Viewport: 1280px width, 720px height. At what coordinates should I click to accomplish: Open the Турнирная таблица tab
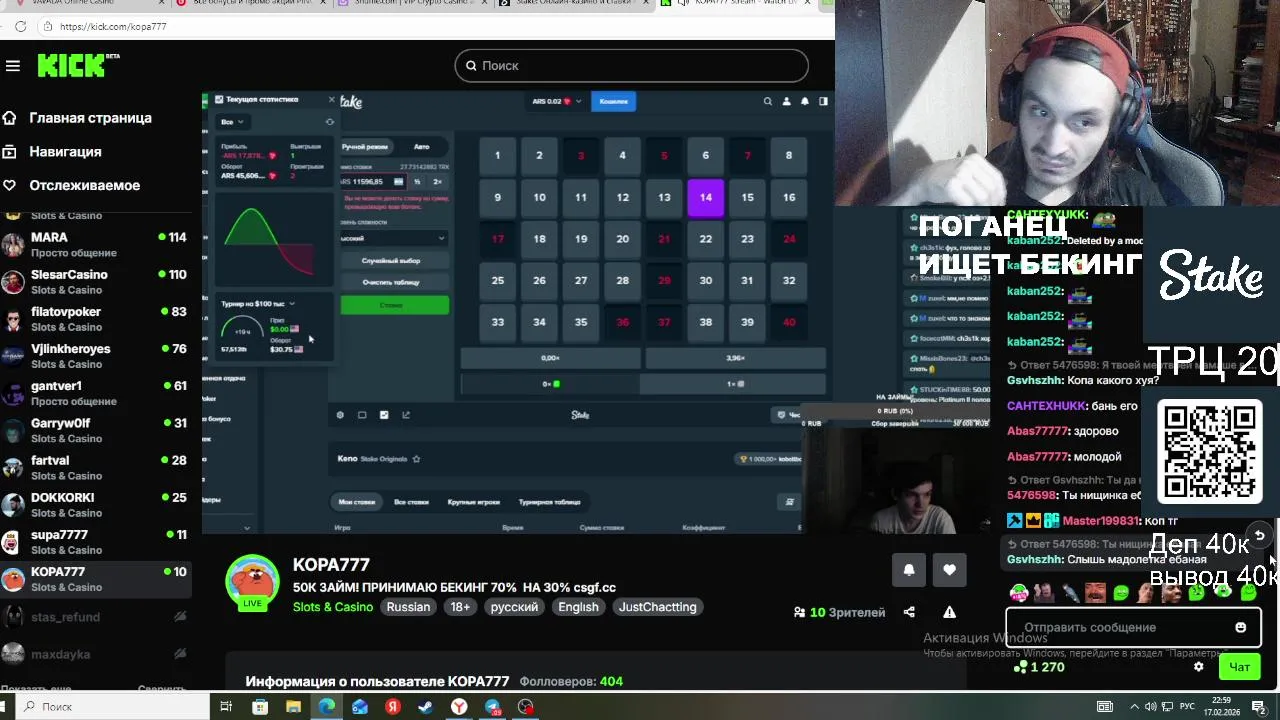point(549,502)
